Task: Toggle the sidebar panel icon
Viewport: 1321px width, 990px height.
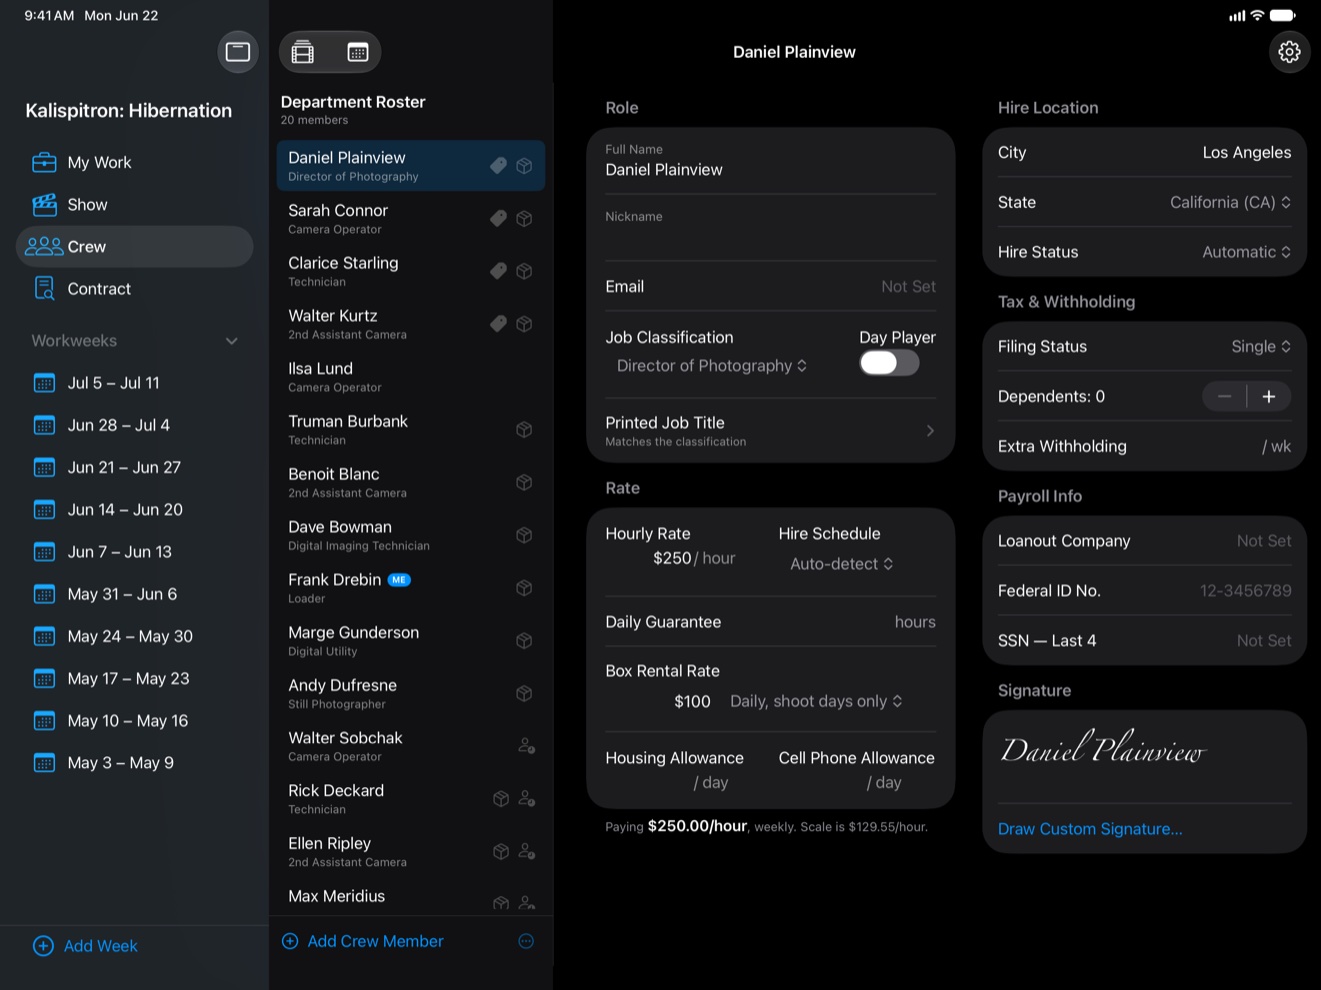Action: click(238, 52)
